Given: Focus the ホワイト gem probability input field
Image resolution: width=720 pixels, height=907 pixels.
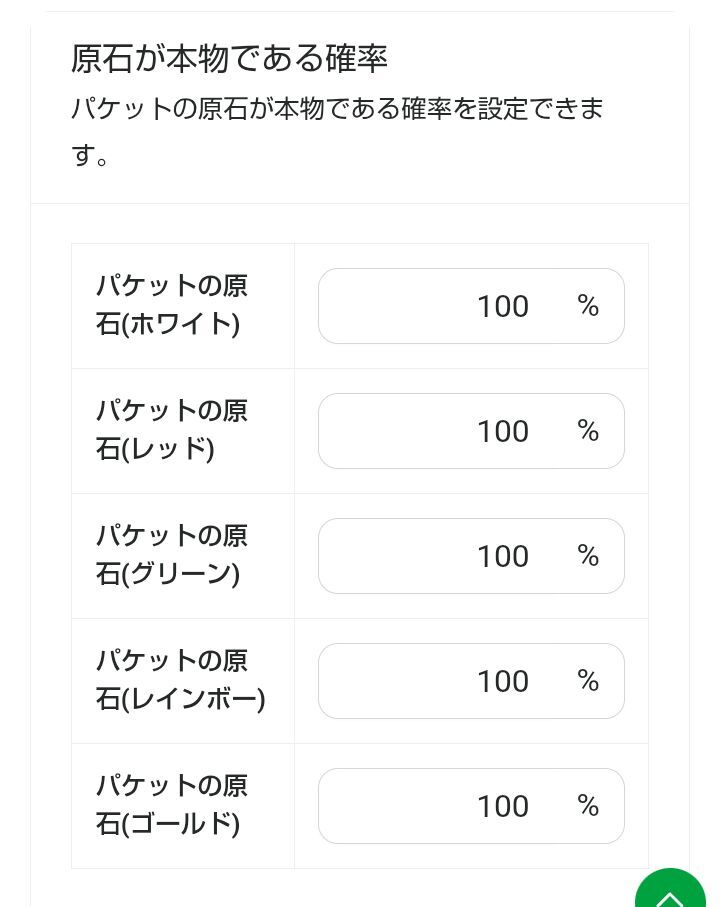Looking at the screenshot, I should click(x=440, y=306).
